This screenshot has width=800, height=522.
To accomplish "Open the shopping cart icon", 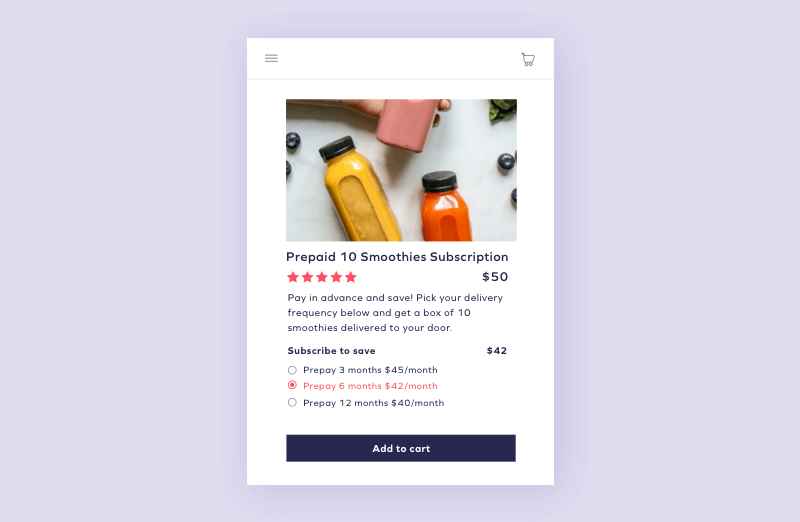I will [528, 59].
